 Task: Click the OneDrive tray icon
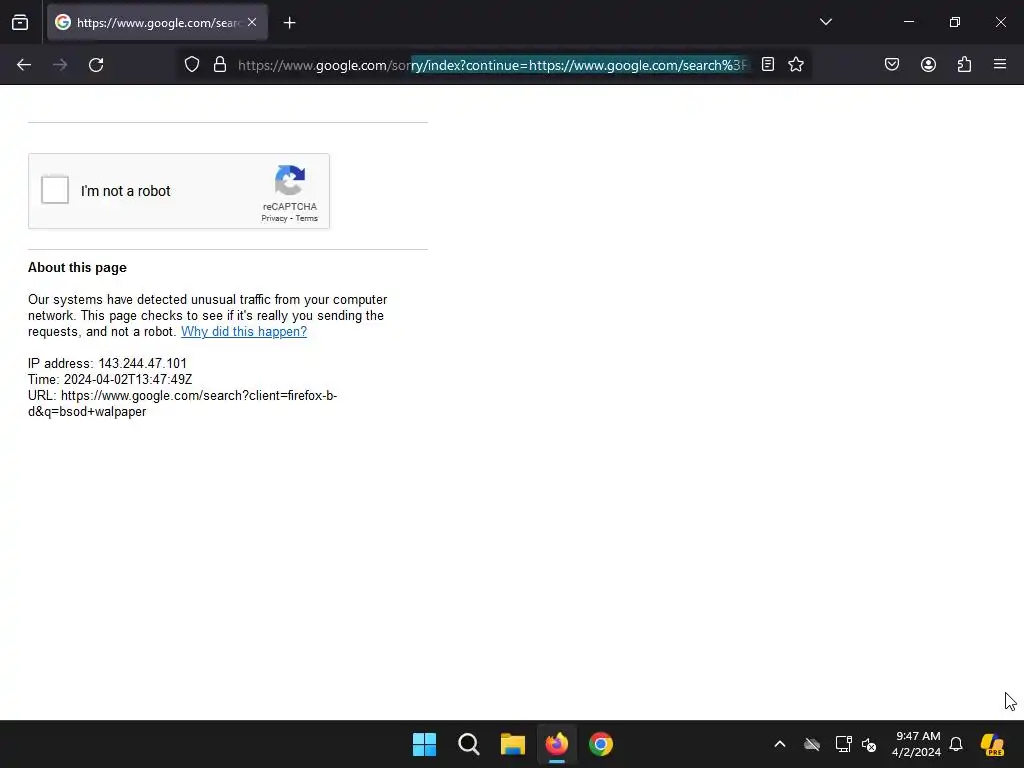tap(812, 744)
